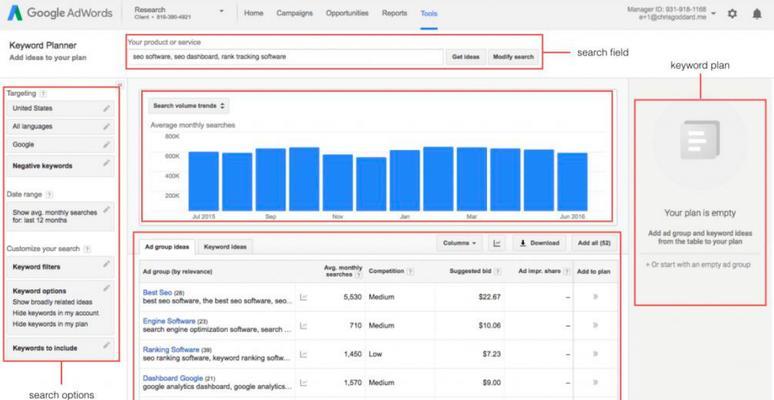This screenshot has height=400, width=774.
Task: Click Add all (52) button
Action: coord(594,243)
